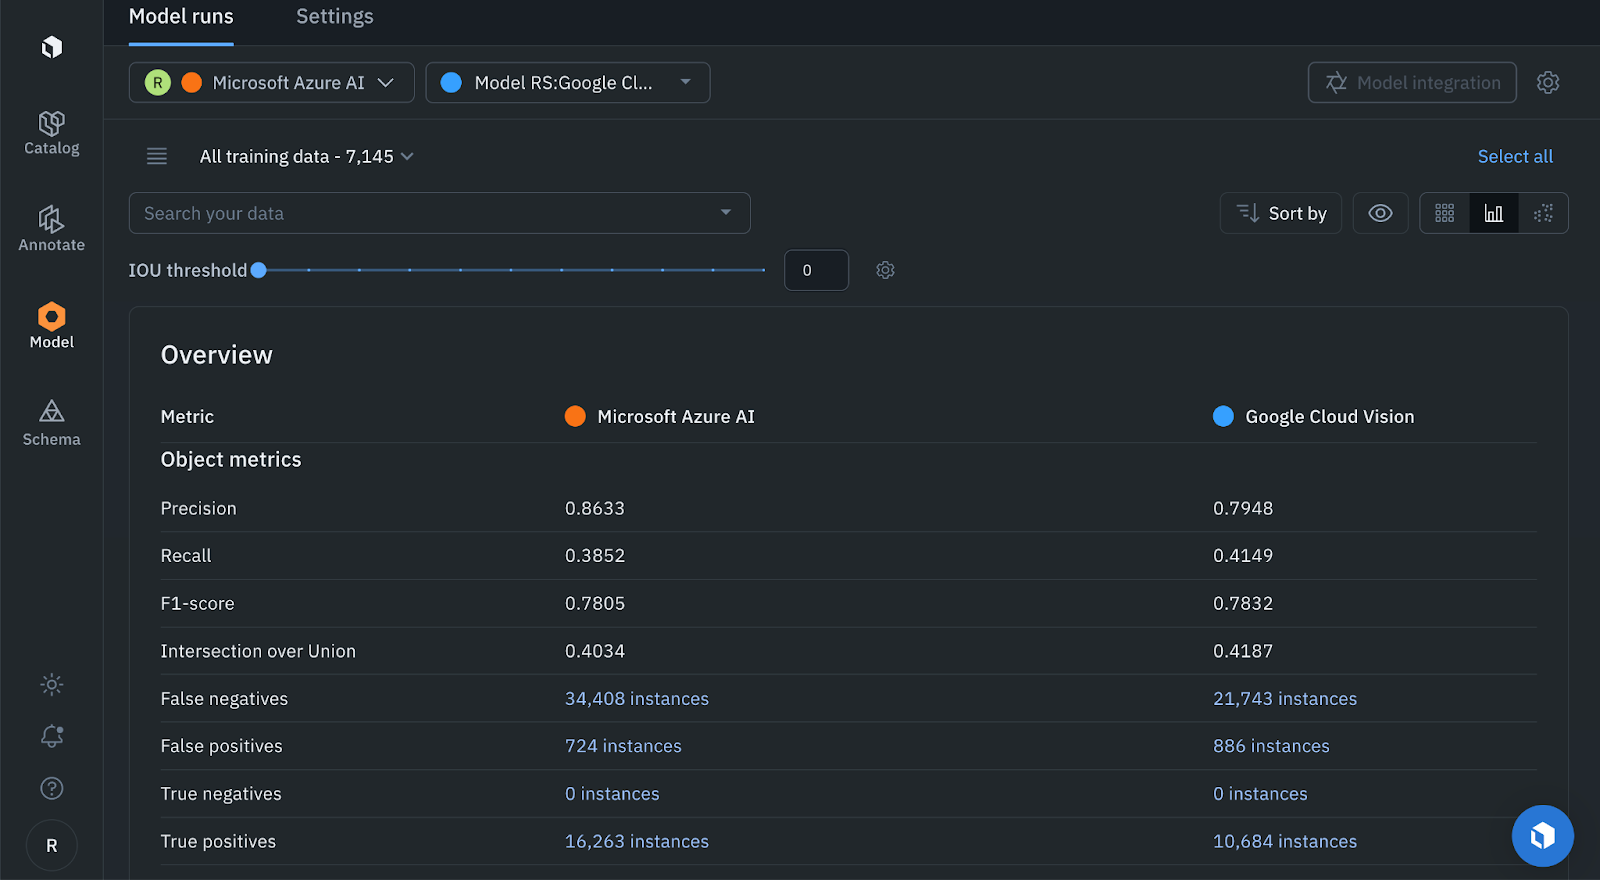Open notifications bell
1600x880 pixels.
52,736
